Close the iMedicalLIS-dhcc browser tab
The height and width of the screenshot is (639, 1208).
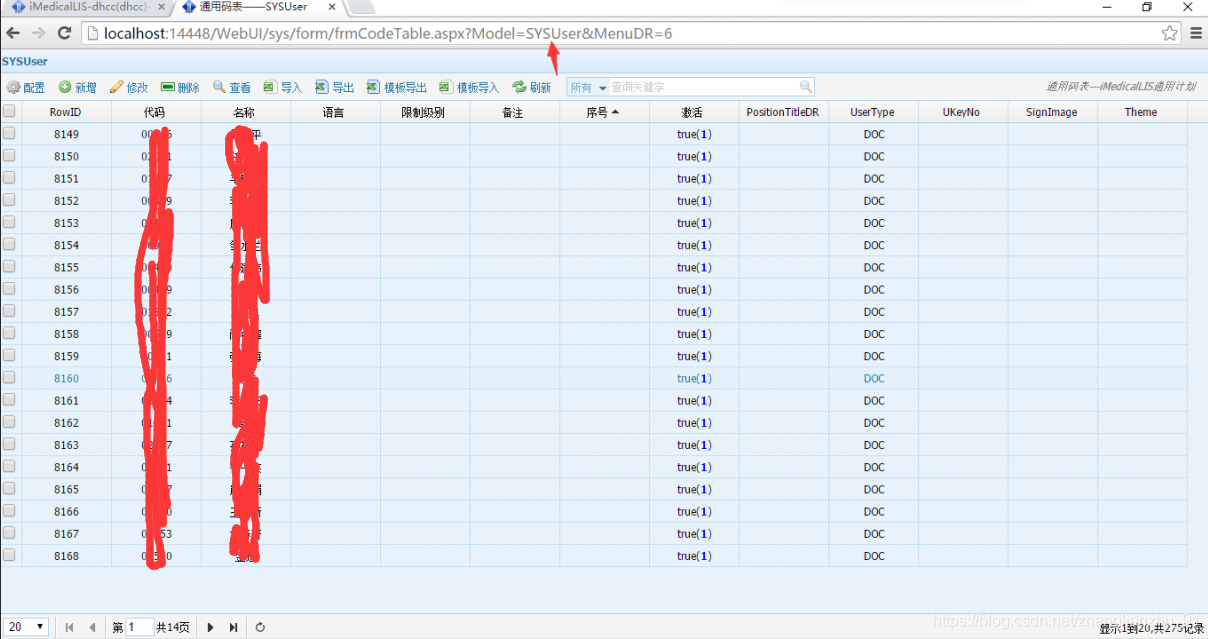point(161,7)
